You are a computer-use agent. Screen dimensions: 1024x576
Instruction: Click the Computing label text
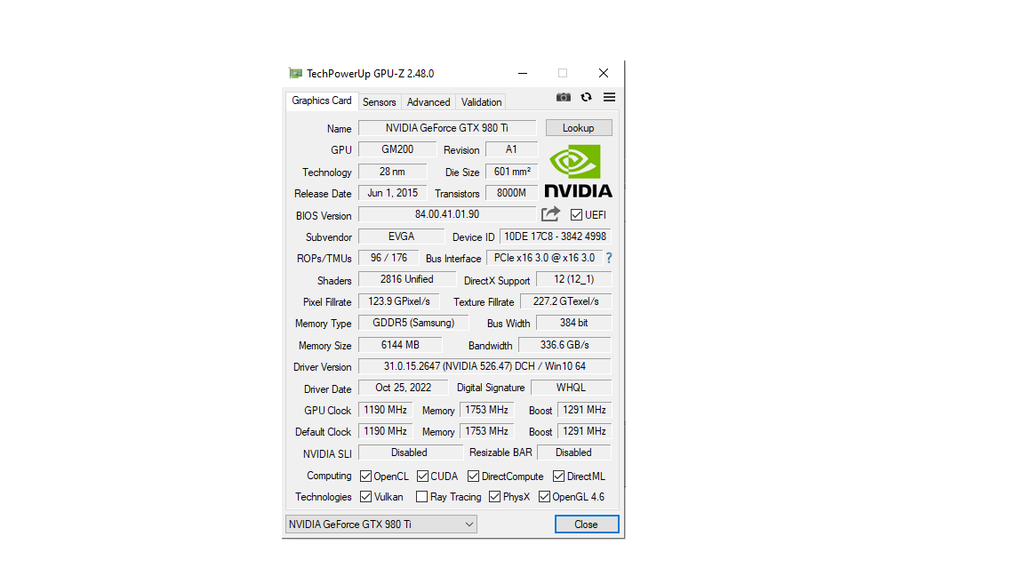pyautogui.click(x=329, y=476)
